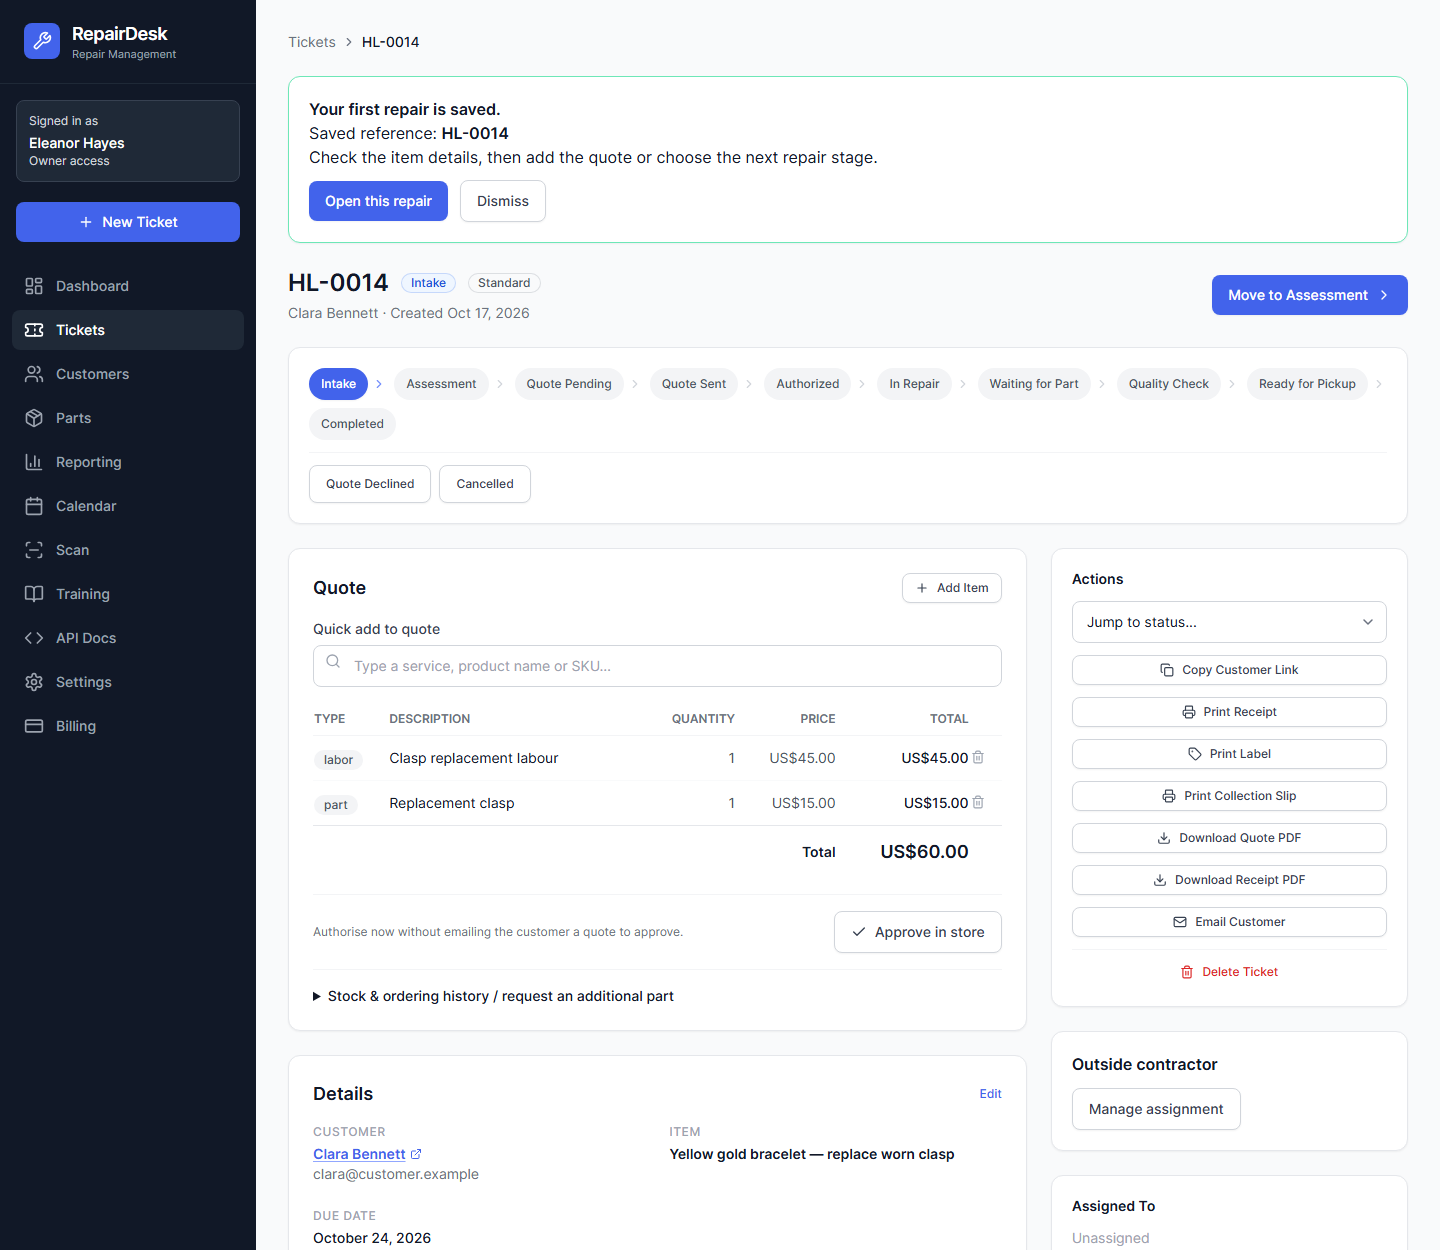Click the Cancelled status button

(485, 484)
